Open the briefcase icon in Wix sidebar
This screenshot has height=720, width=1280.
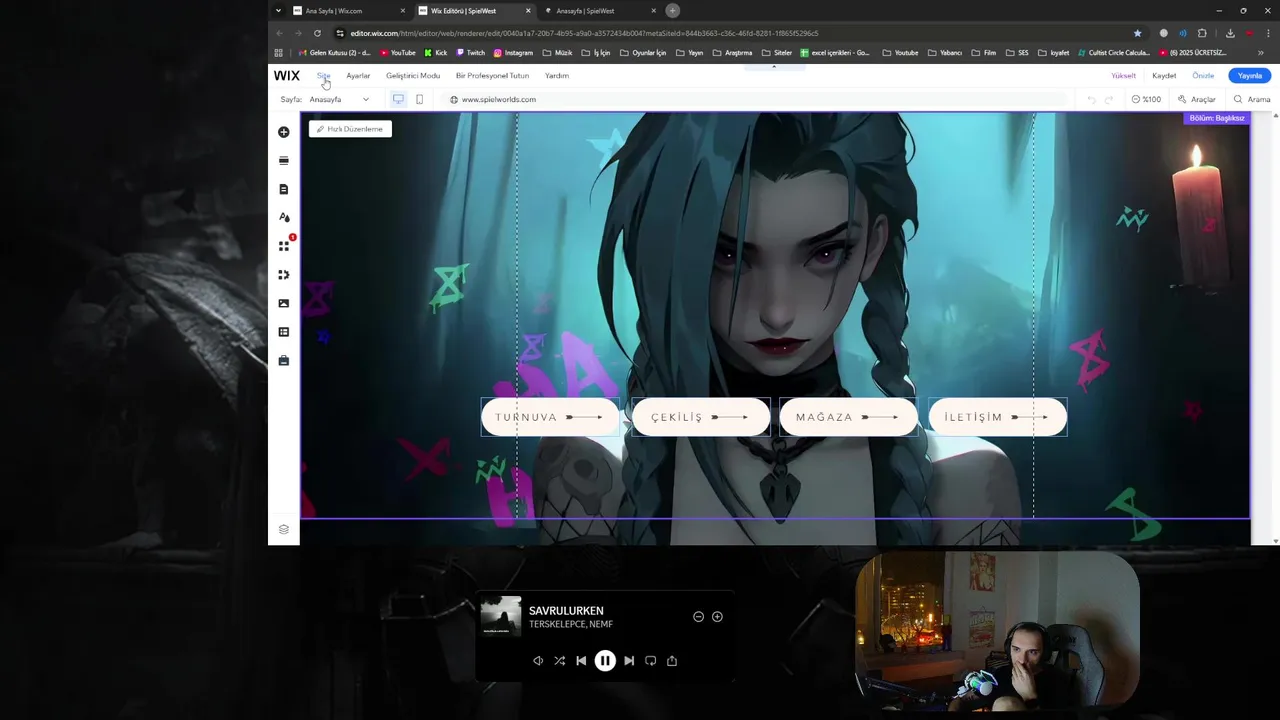pyautogui.click(x=284, y=360)
